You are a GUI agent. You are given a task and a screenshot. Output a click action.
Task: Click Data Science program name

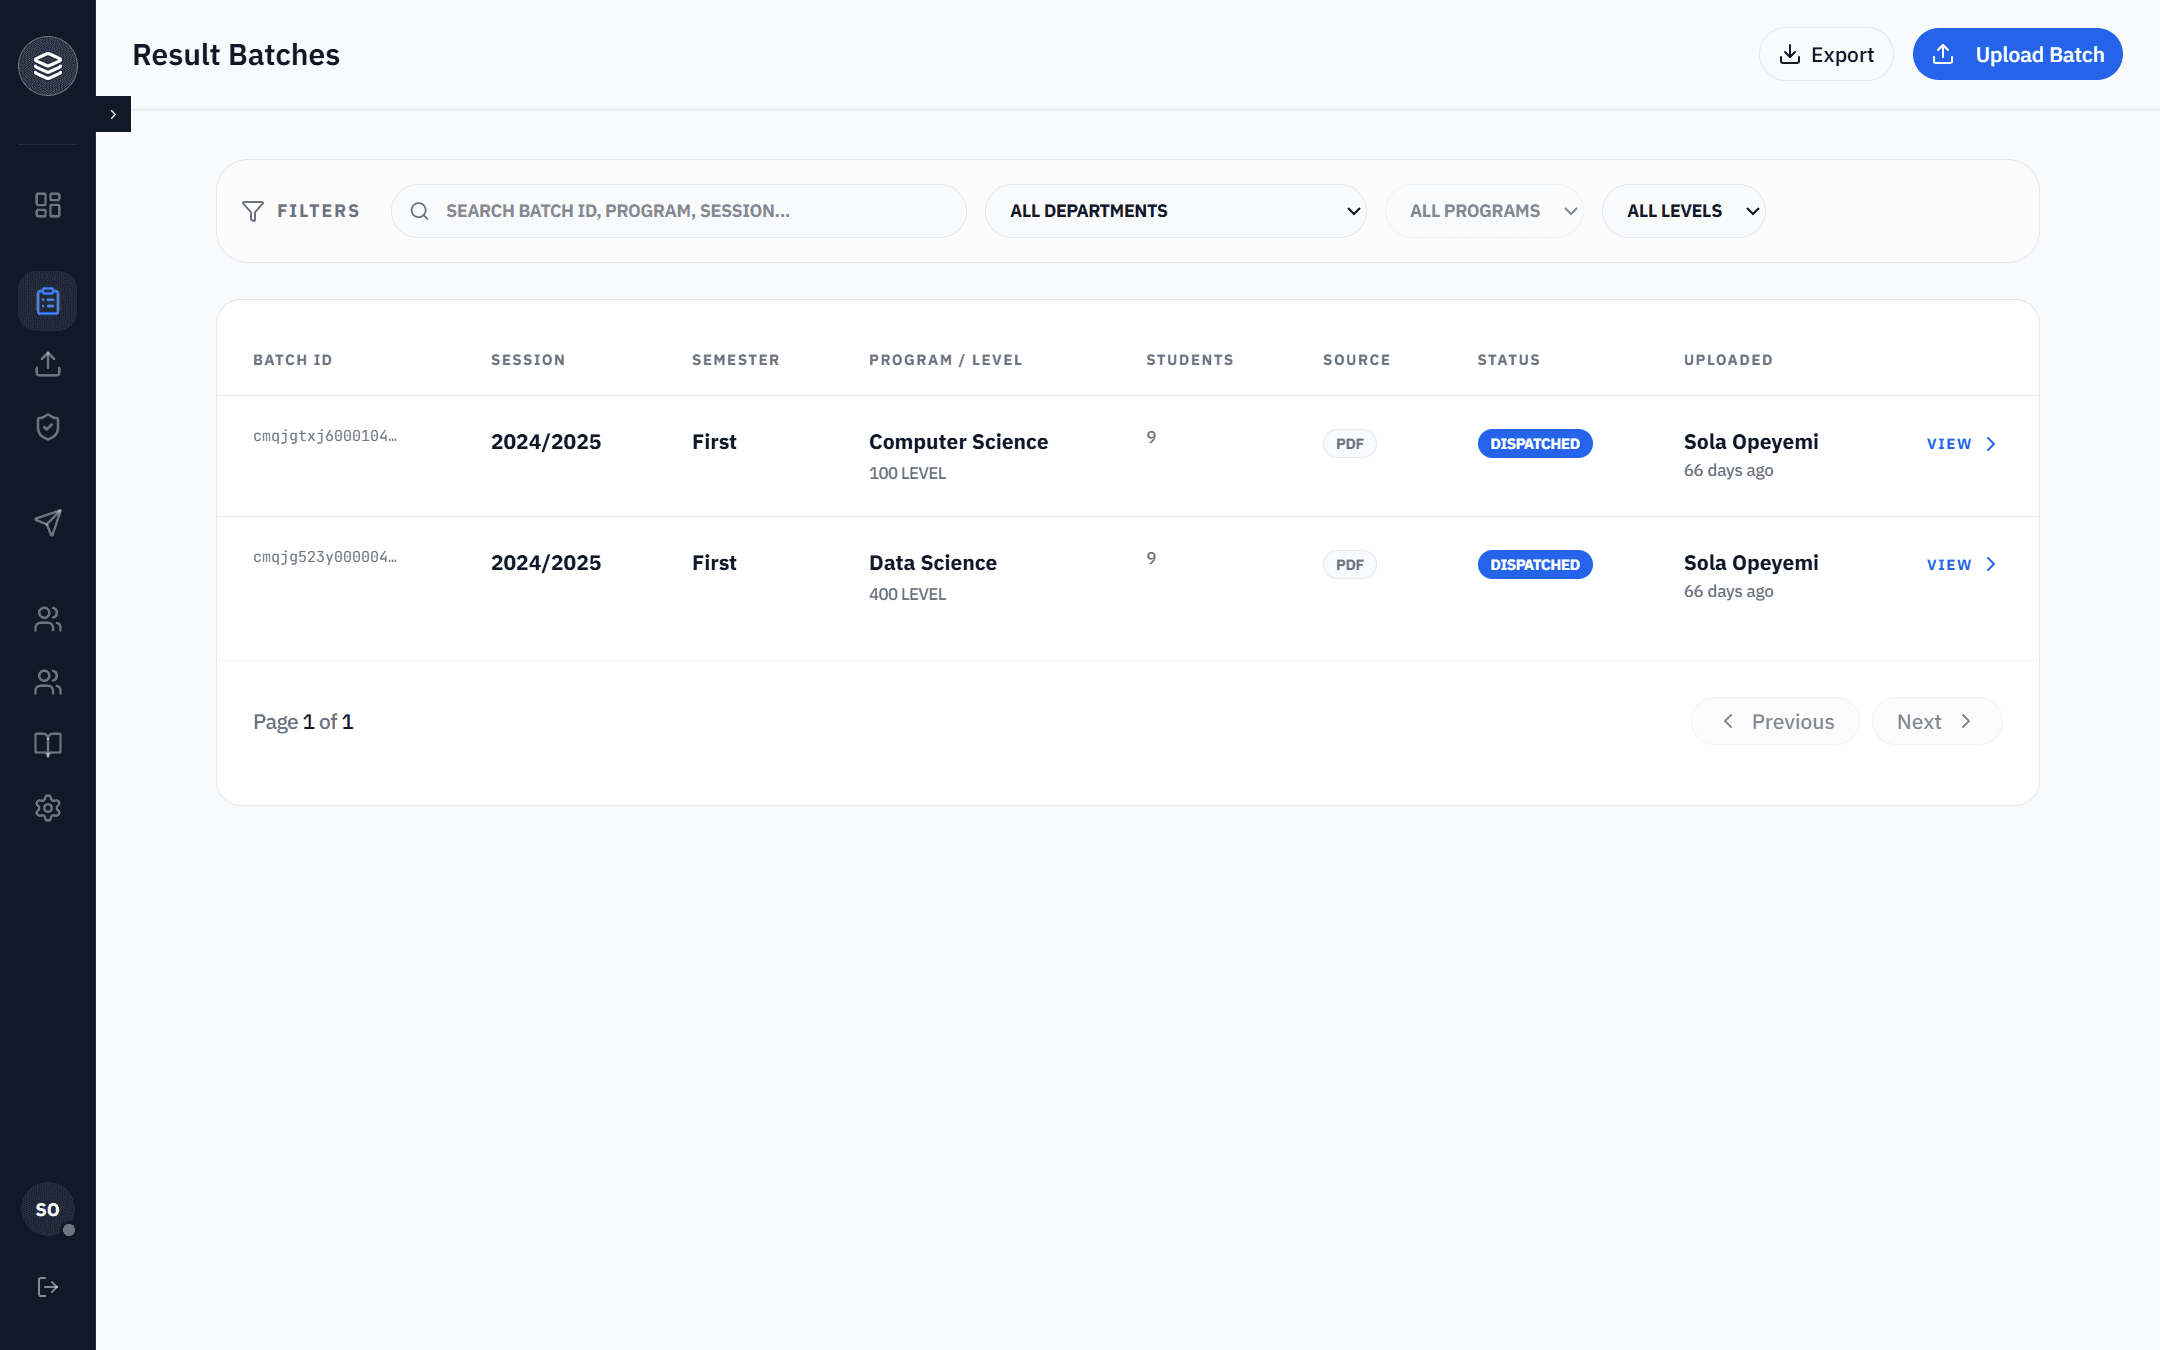click(x=933, y=563)
